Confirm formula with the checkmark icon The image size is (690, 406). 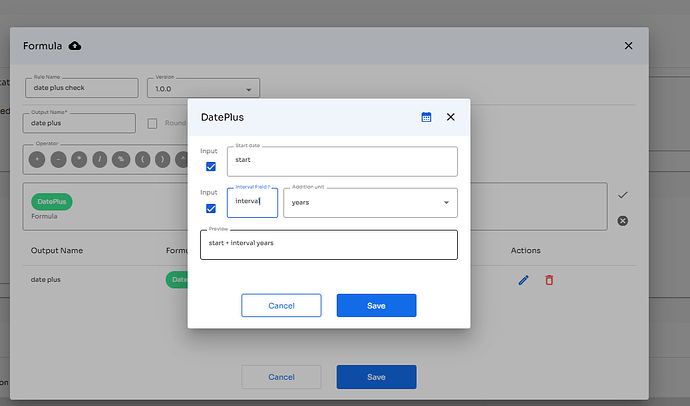[623, 195]
